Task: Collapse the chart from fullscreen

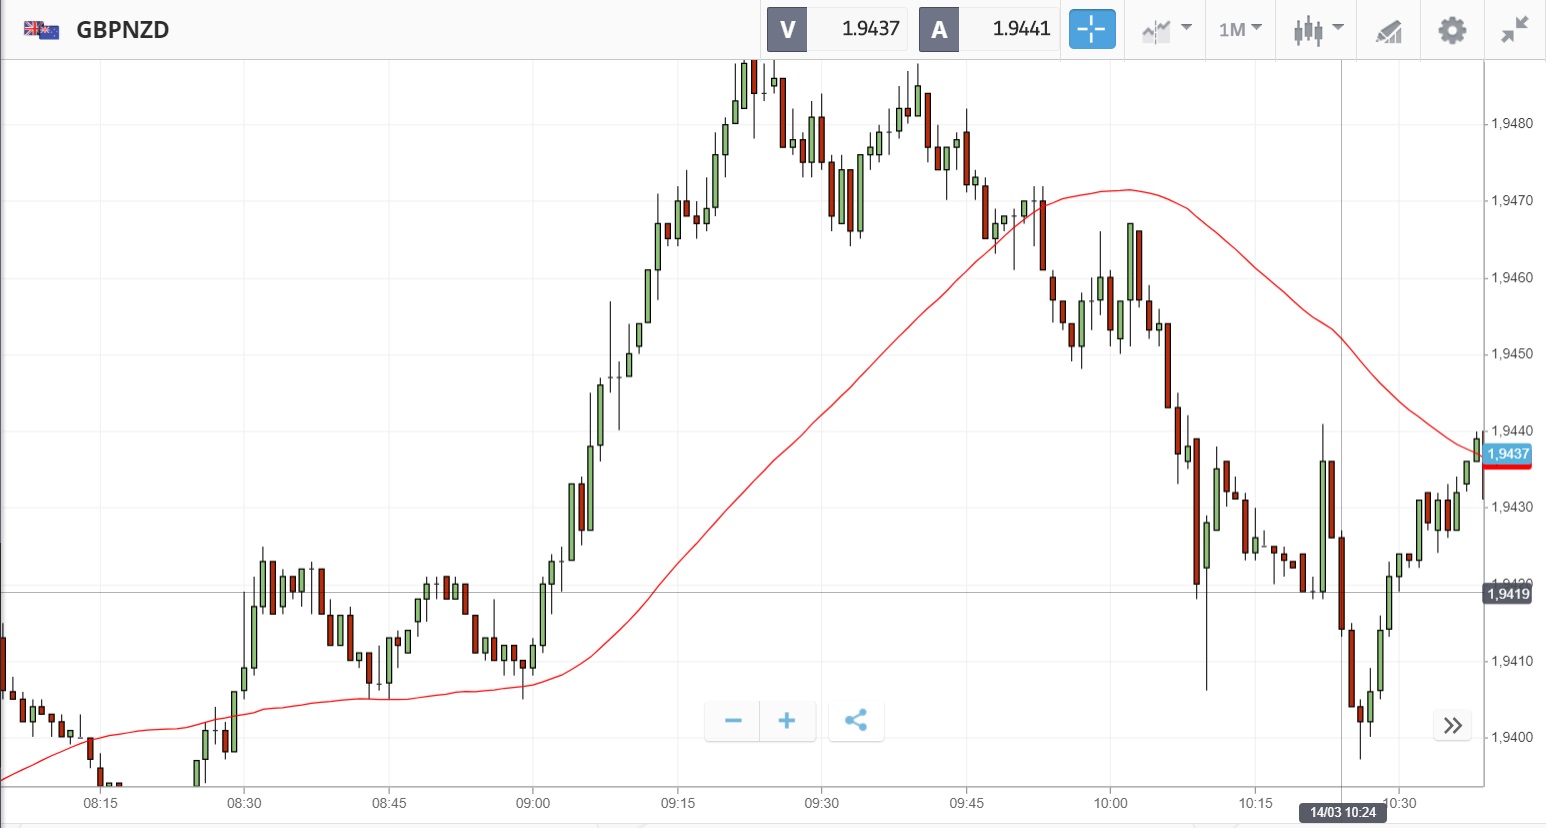Action: 1515,30
